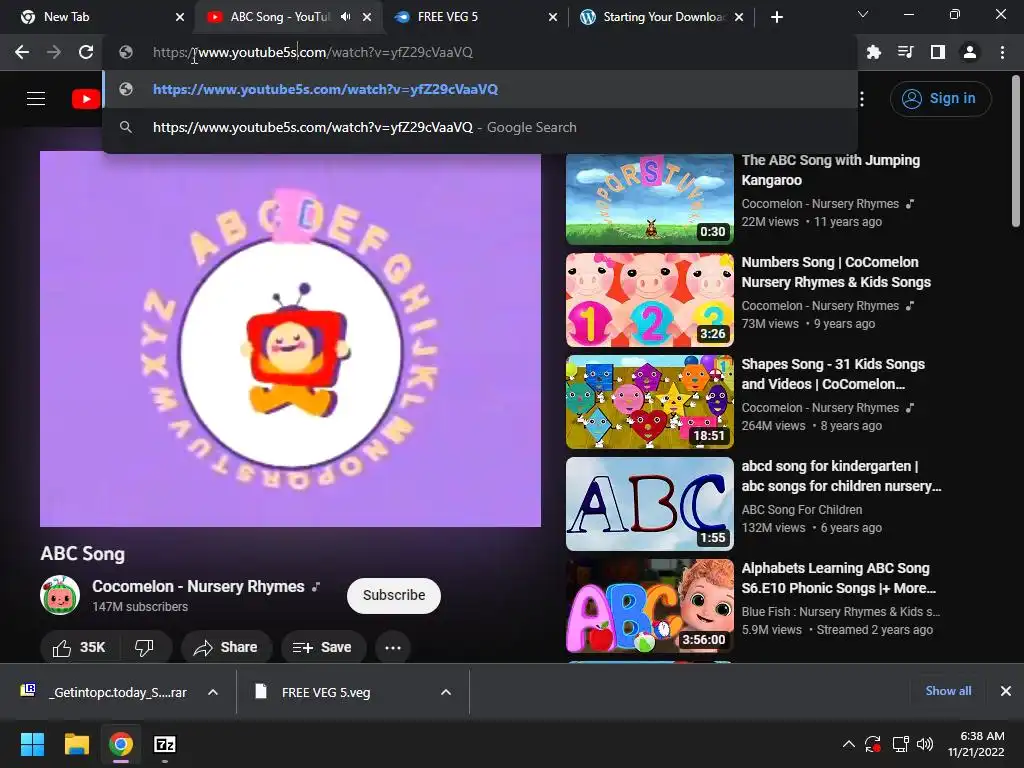Open File Explorer from taskbar
The image size is (1024, 768).
(76, 744)
